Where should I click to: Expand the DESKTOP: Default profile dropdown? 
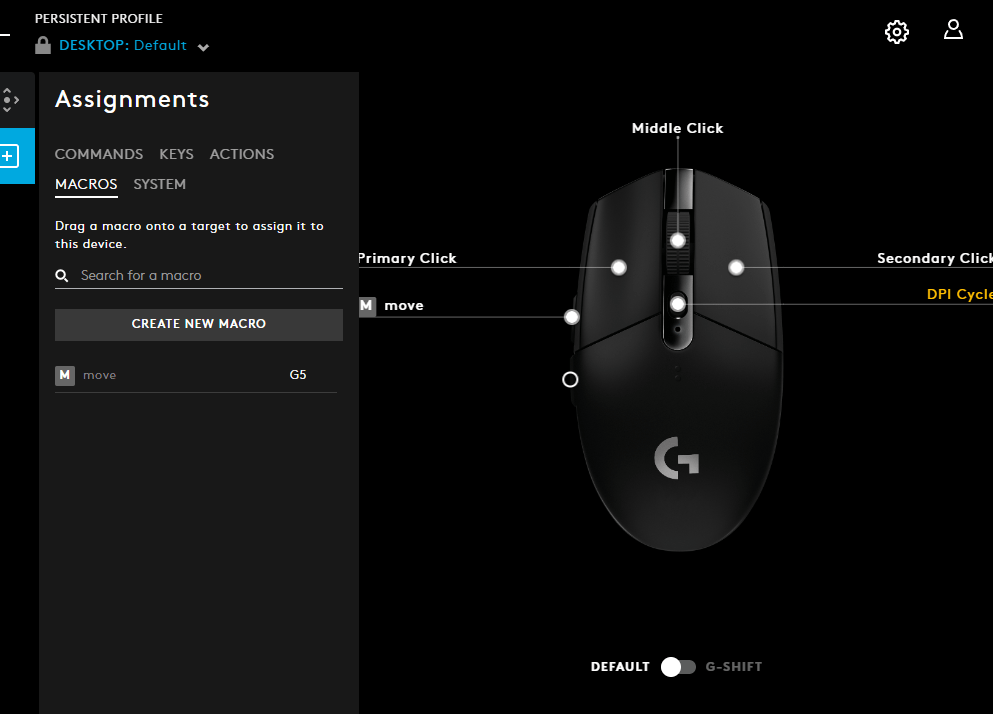(203, 47)
